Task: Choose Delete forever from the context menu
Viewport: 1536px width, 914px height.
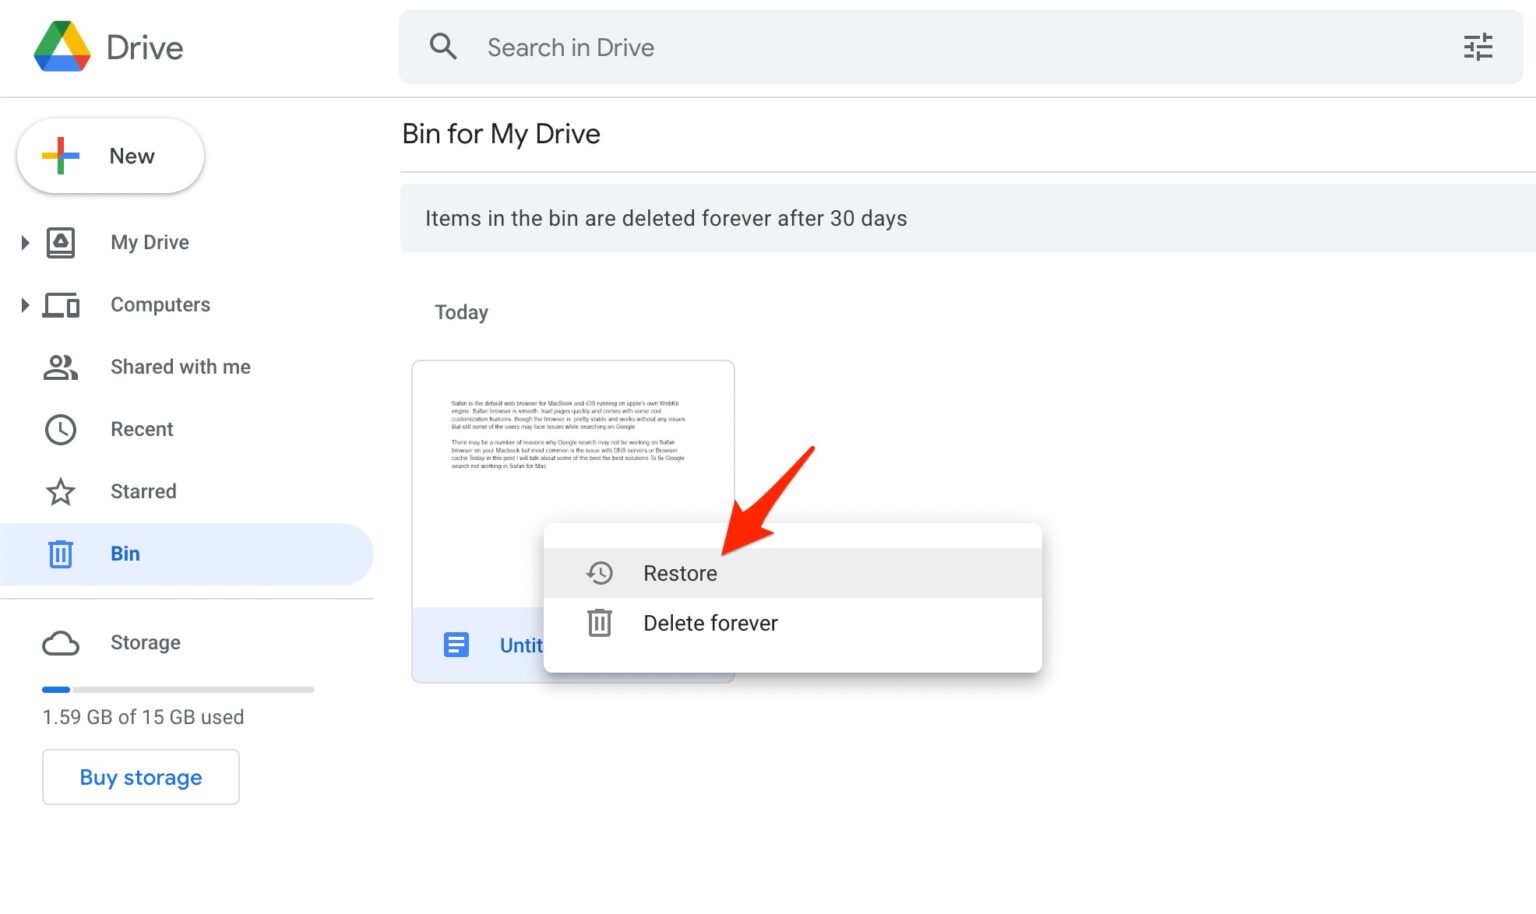Action: click(710, 622)
